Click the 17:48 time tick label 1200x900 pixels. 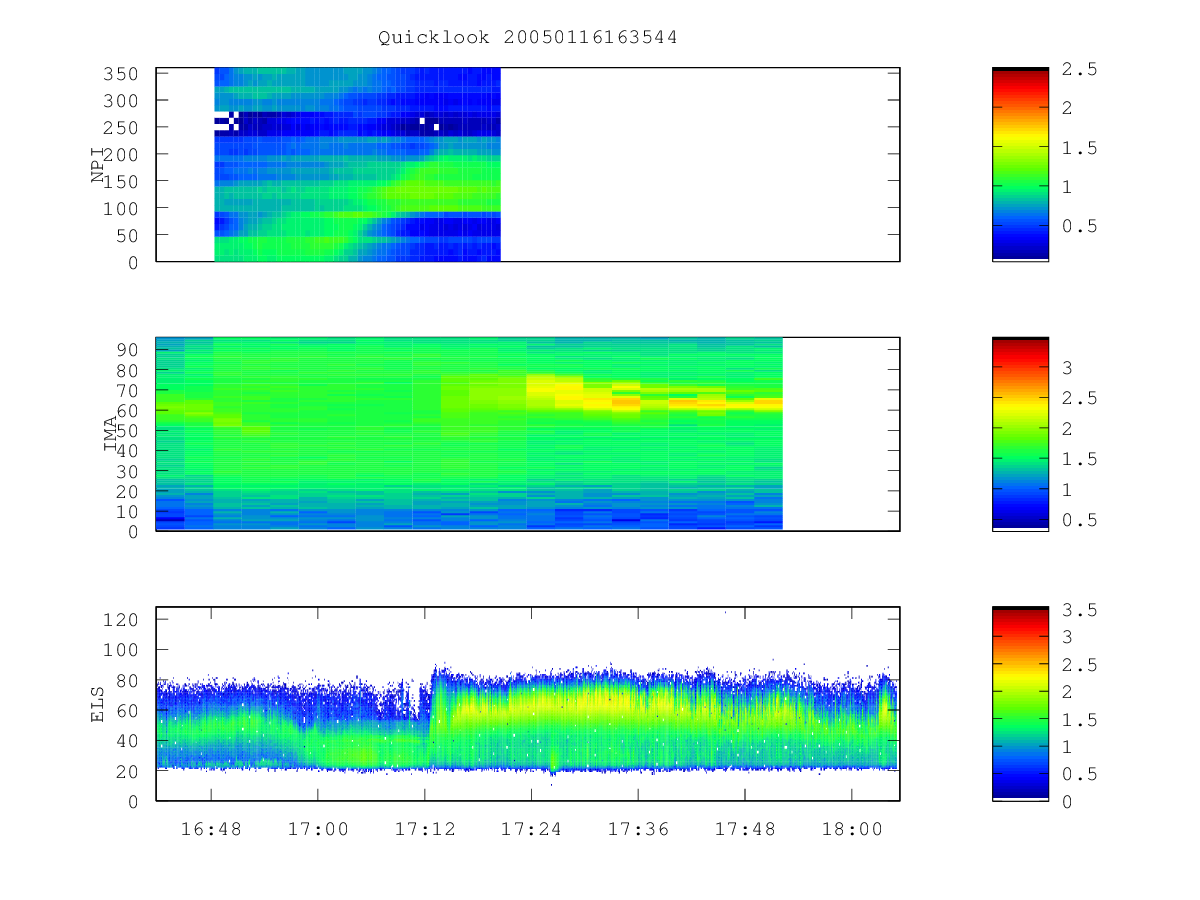pos(745,829)
